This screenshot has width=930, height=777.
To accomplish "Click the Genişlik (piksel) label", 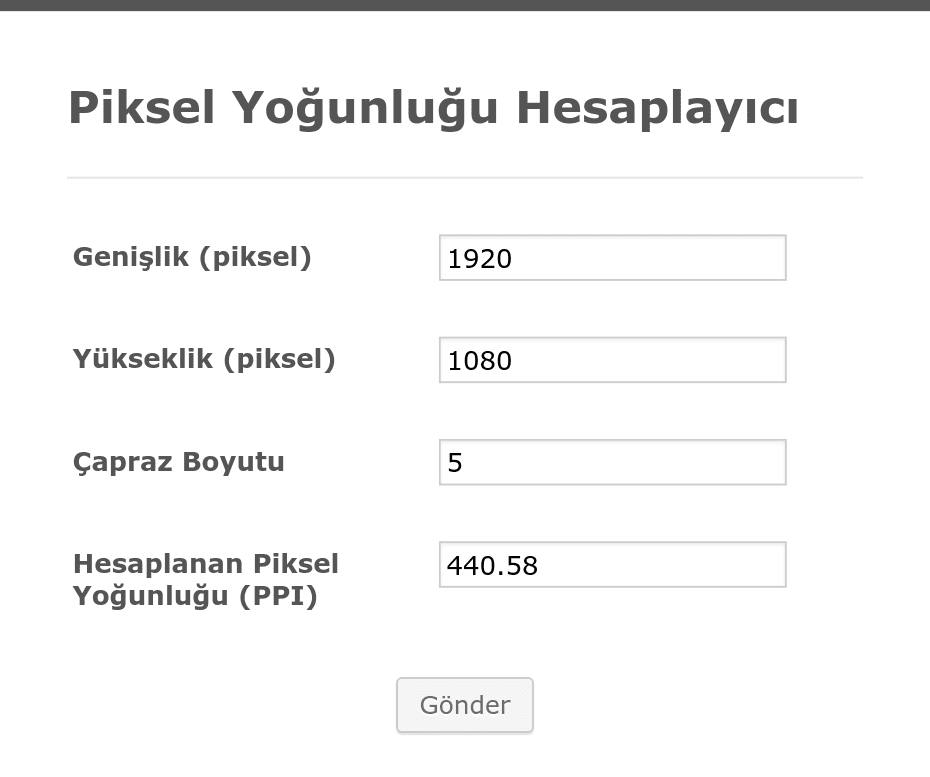I will pos(190,257).
